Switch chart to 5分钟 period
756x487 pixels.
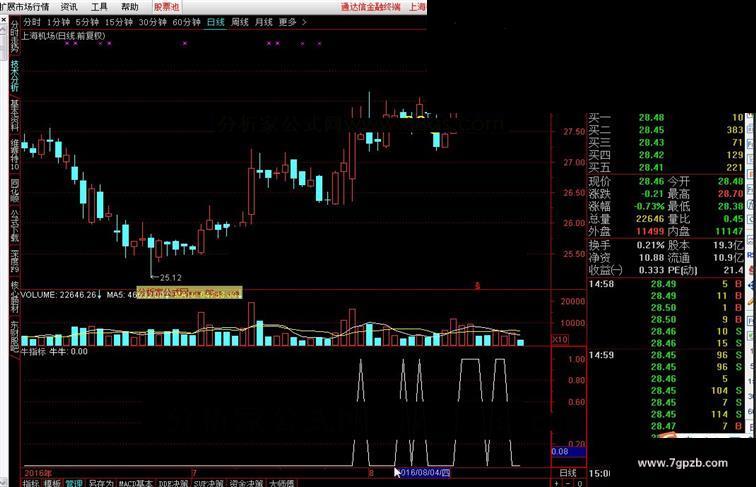[x=87, y=22]
